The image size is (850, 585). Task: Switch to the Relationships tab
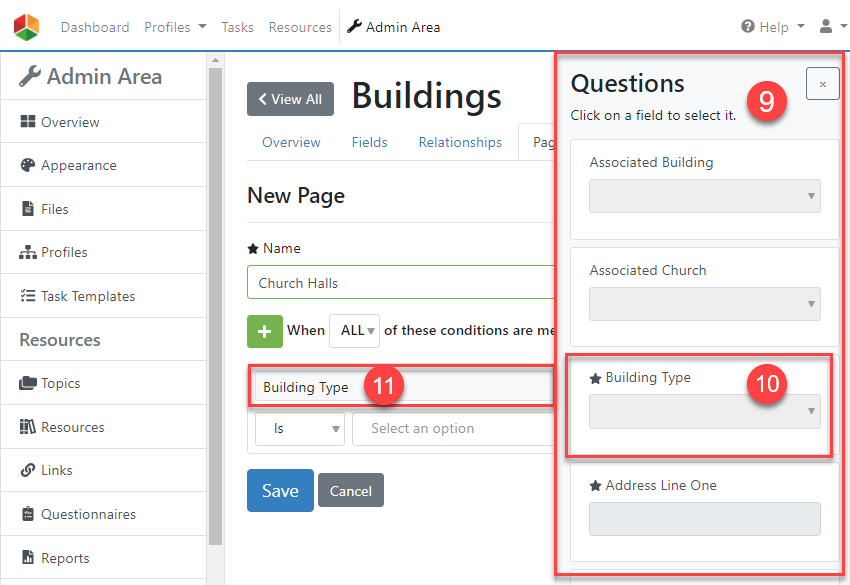(x=460, y=142)
